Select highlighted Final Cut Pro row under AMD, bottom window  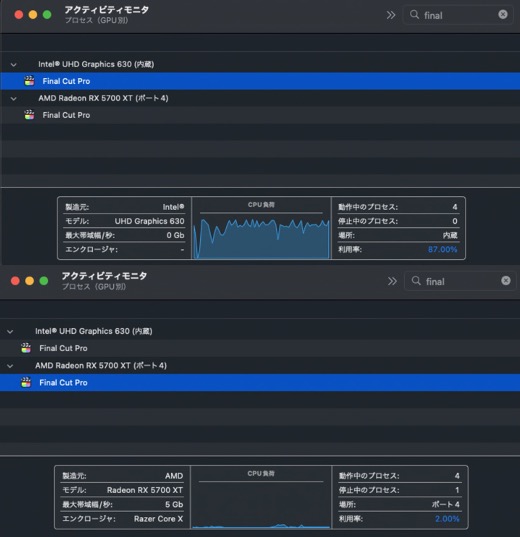point(260,383)
